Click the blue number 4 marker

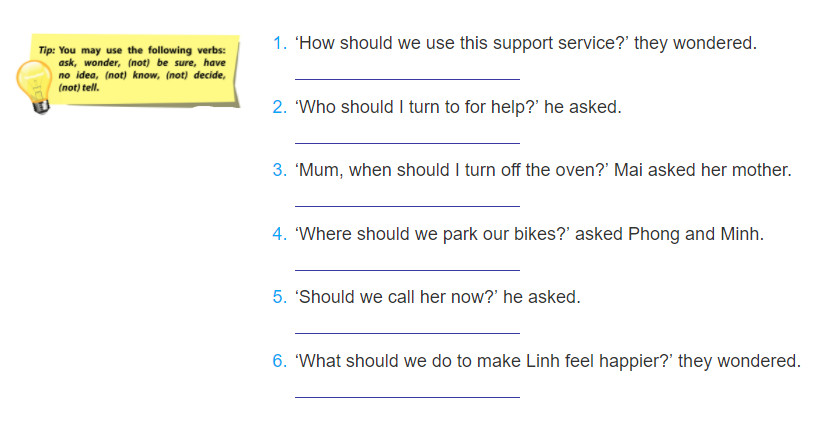coord(280,234)
